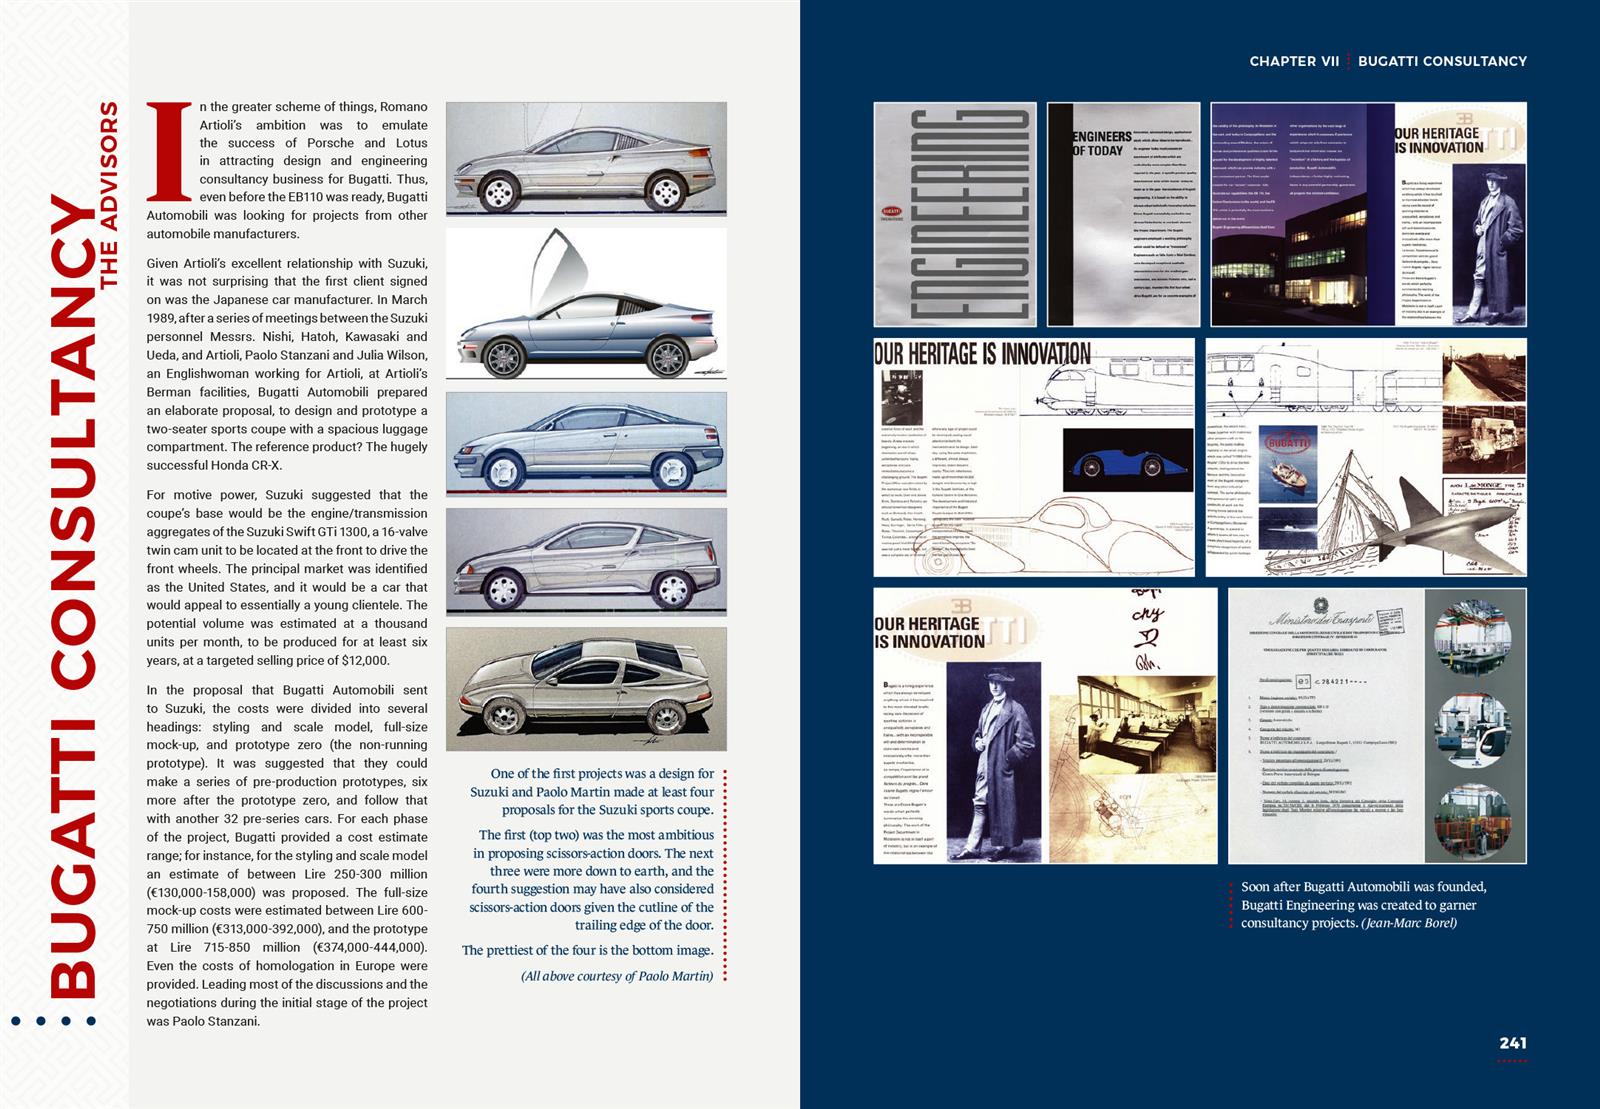The image size is (1600, 1109).
Task: Click the third coupe sketch with red baseline
Action: pos(586,444)
